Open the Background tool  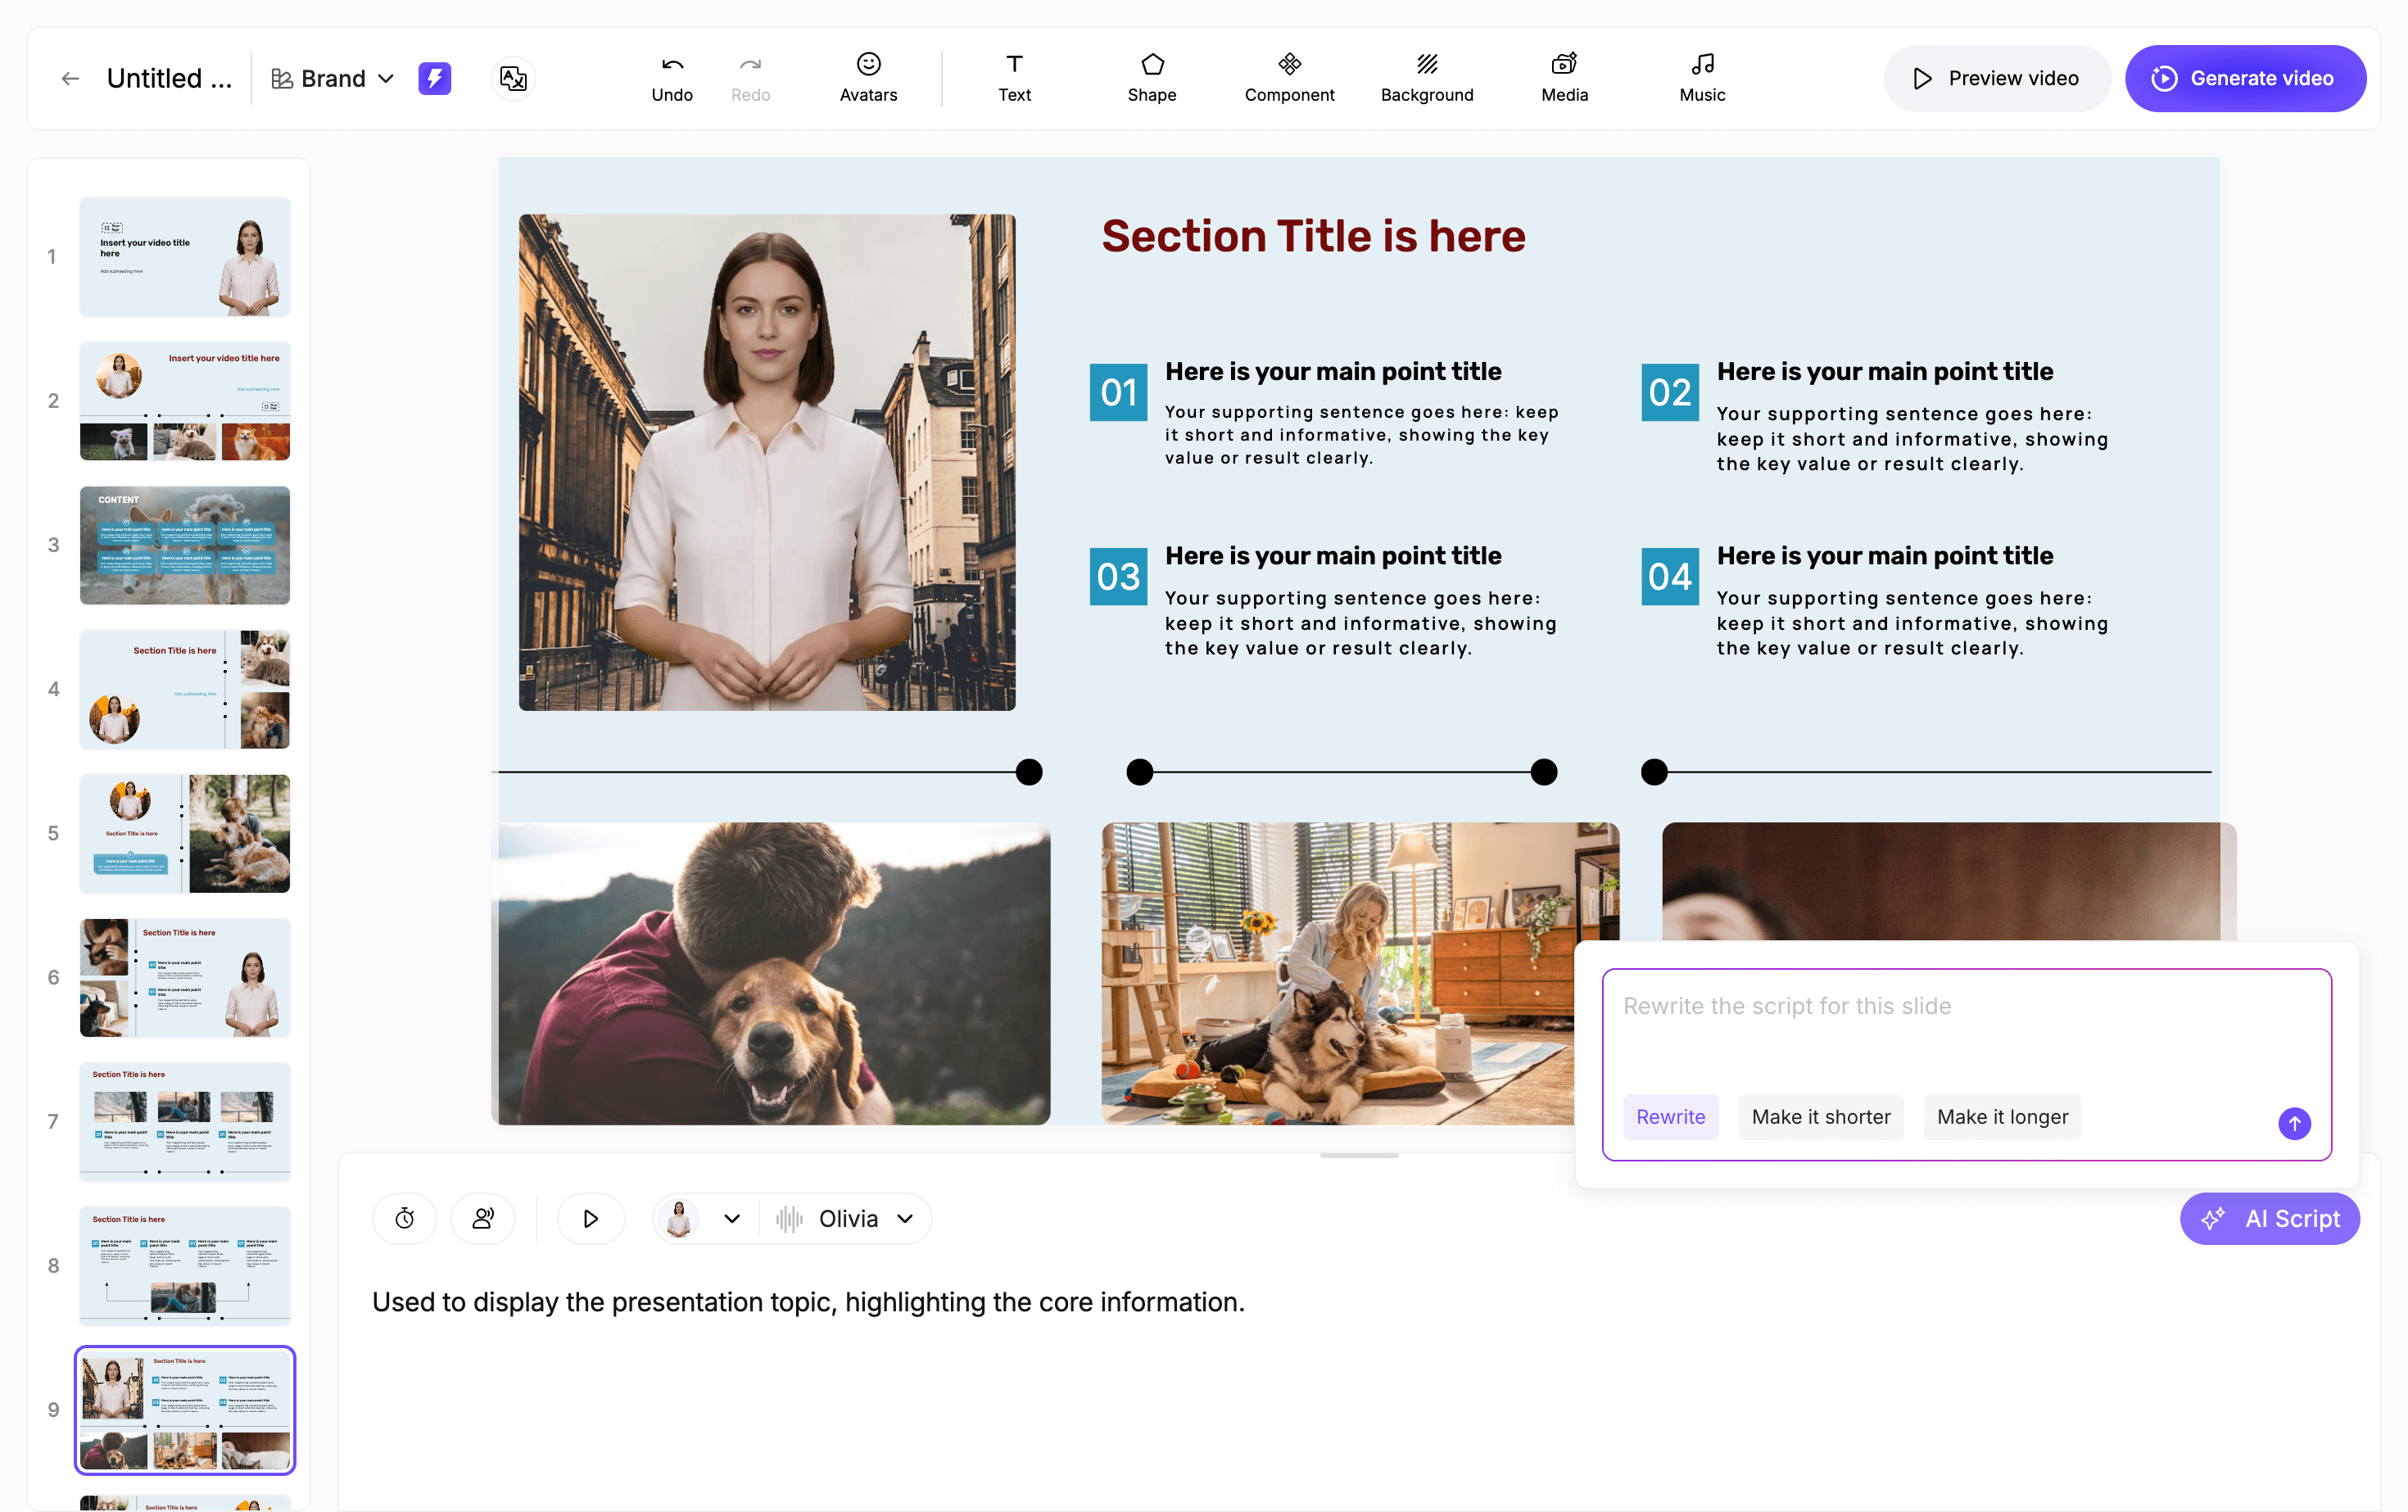coord(1426,78)
